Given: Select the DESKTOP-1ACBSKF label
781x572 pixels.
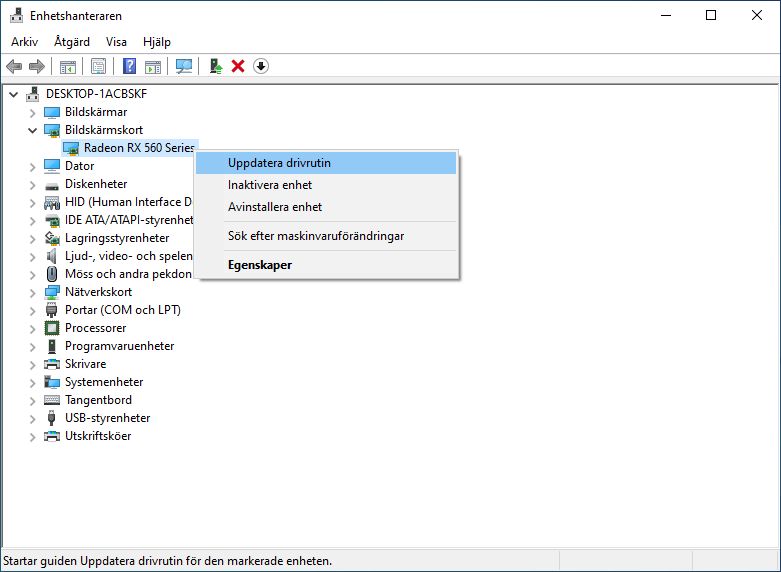Looking at the screenshot, I should (97, 94).
